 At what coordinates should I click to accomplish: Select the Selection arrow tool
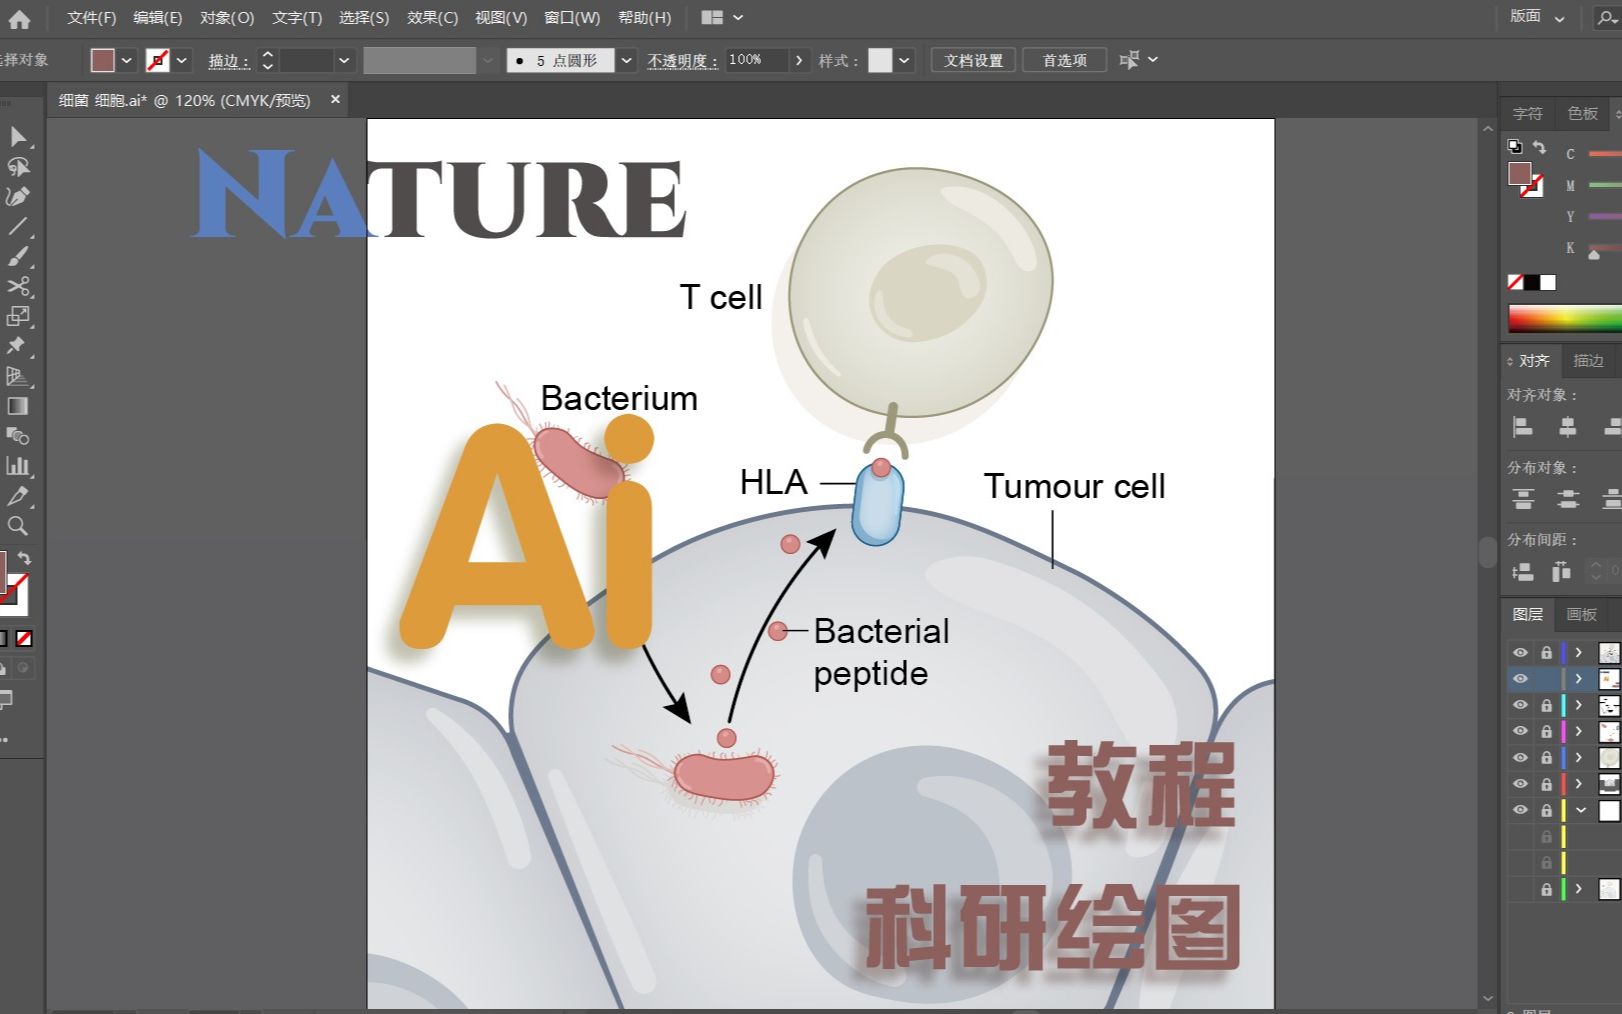click(x=17, y=137)
